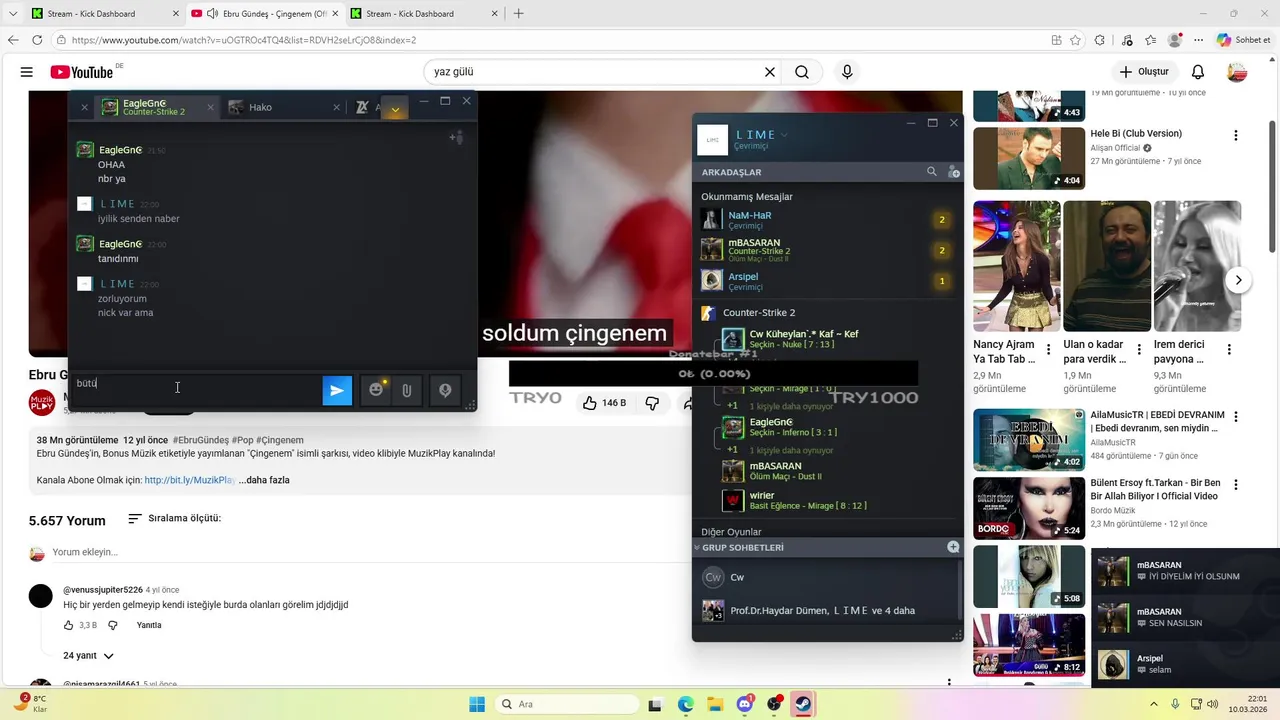Open the bit.ly MuzikPlay subscribe link

point(190,480)
